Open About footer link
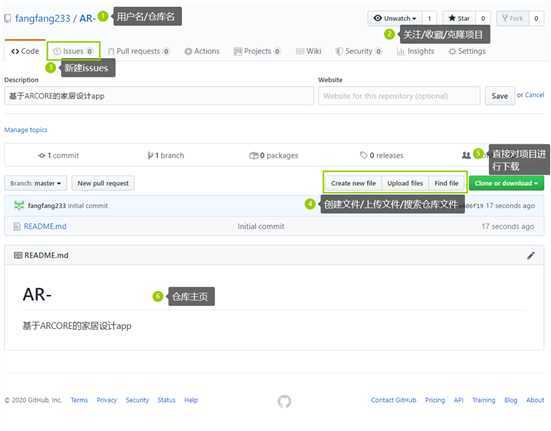The height and width of the screenshot is (431, 551). point(535,400)
